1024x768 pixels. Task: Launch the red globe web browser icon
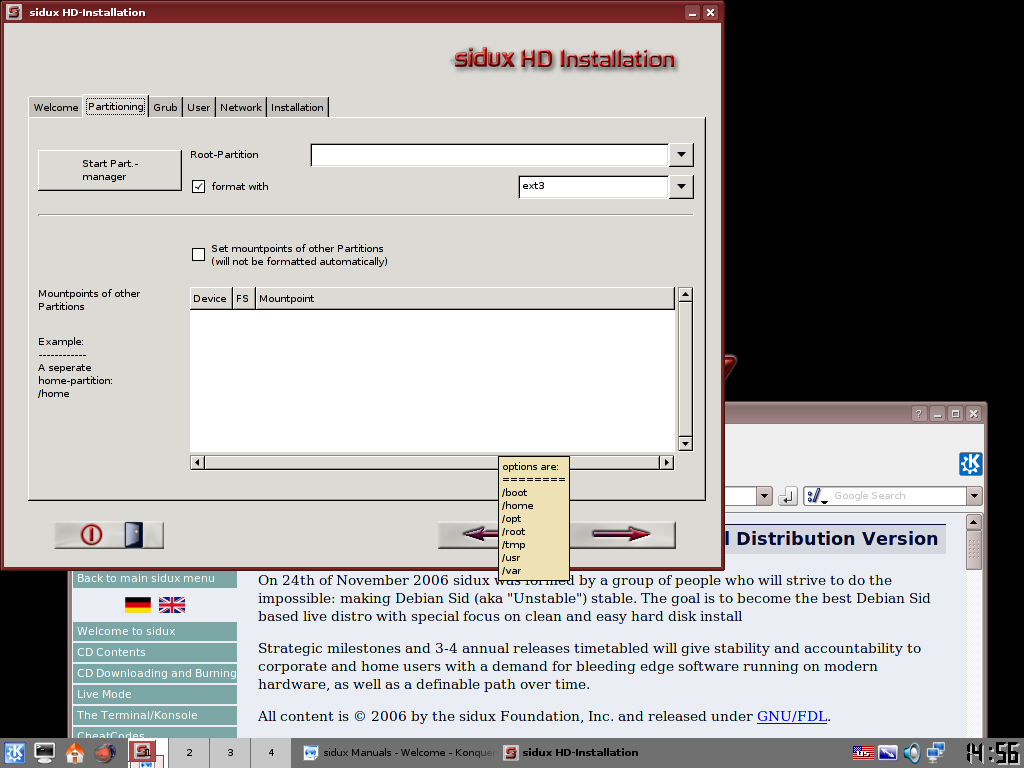point(104,753)
